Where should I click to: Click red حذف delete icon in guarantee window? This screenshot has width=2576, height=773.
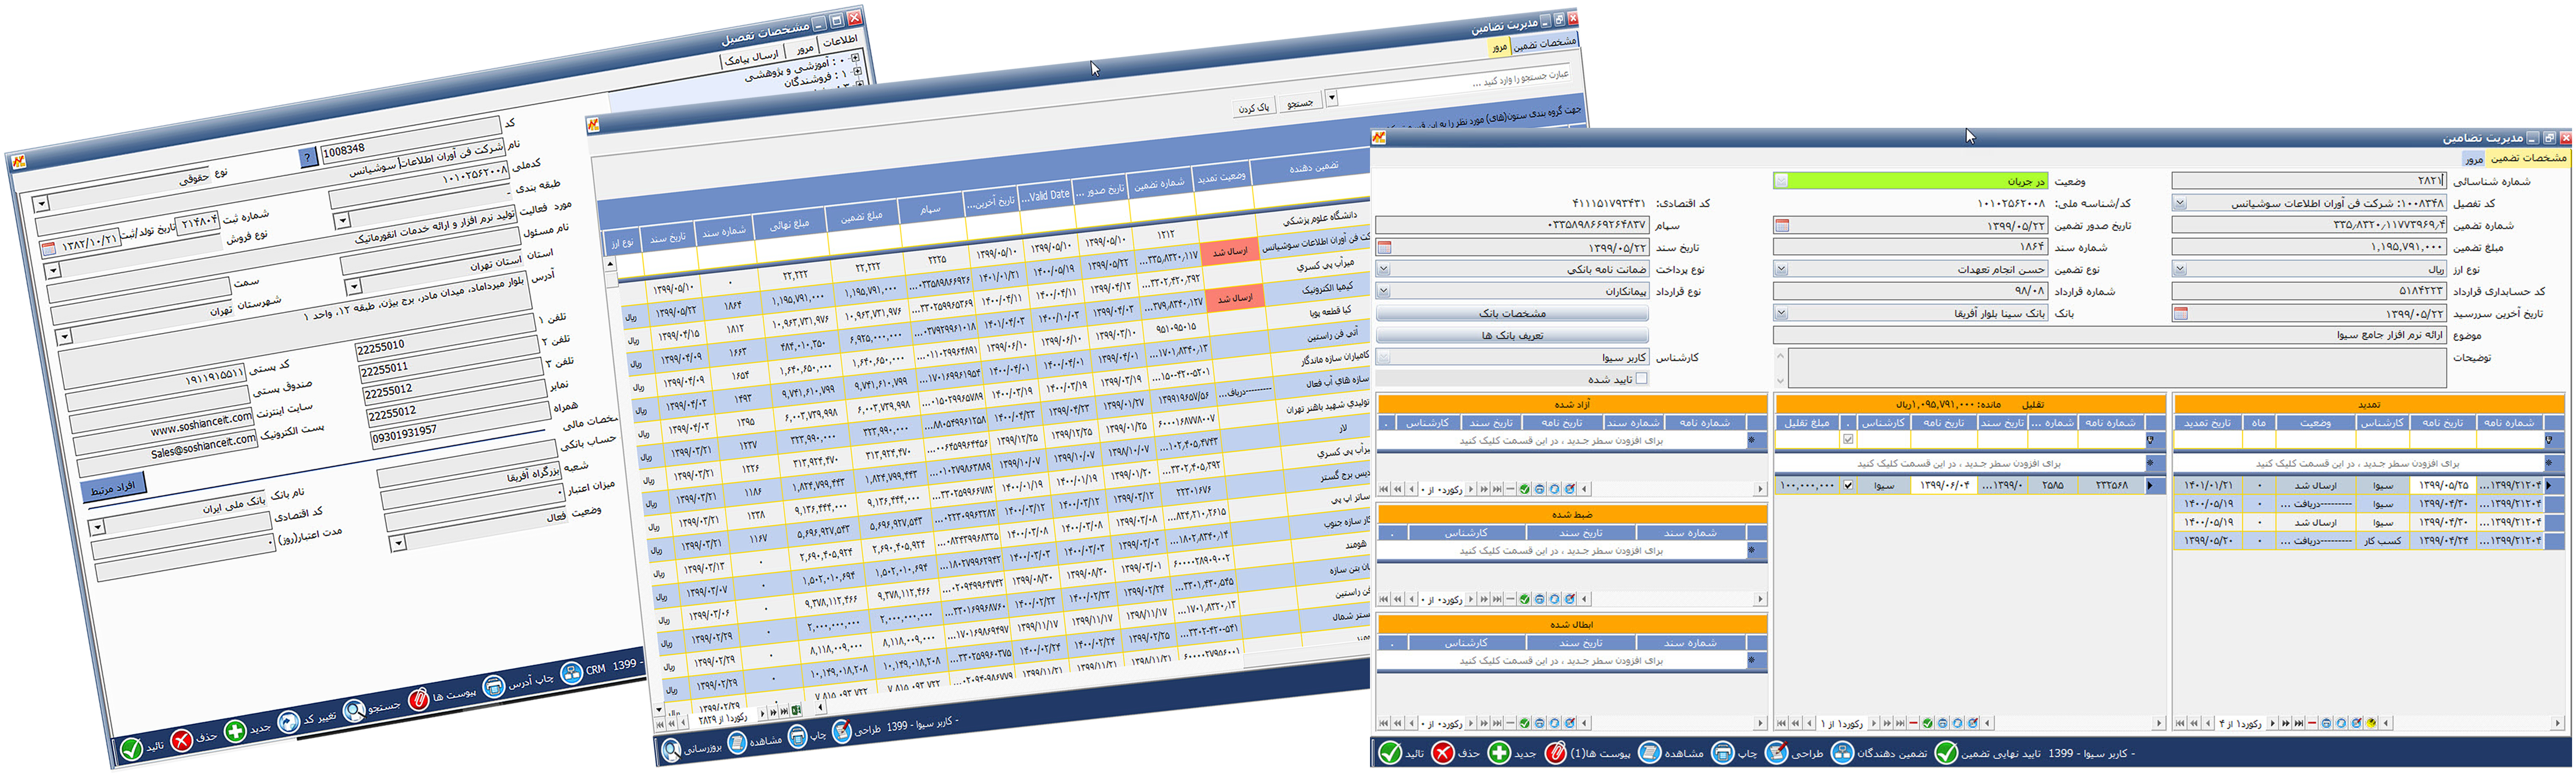1443,753
